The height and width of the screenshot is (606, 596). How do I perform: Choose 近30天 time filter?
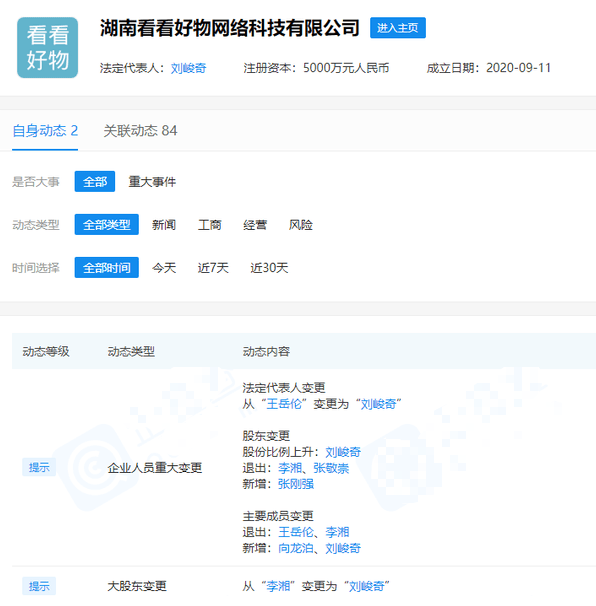[x=269, y=267]
